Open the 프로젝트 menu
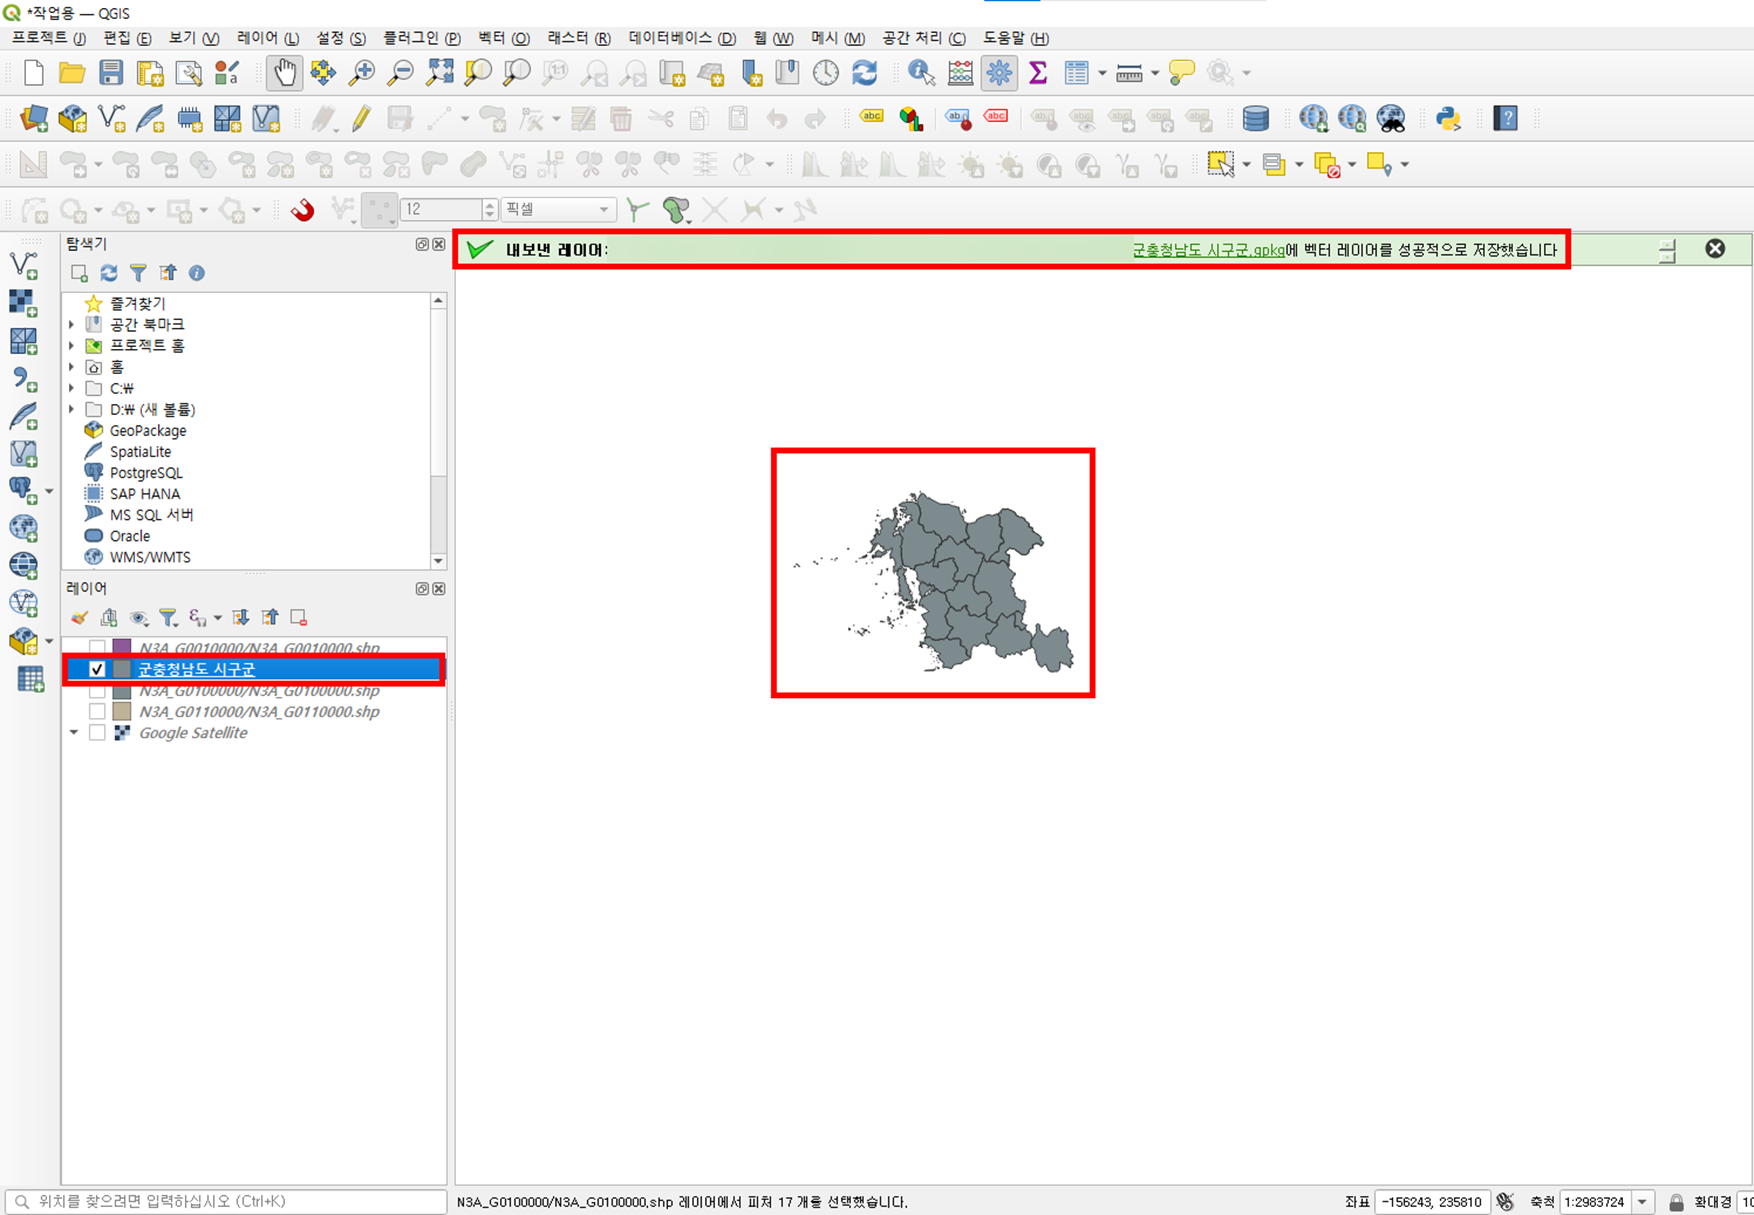The width and height of the screenshot is (1754, 1215). 49,38
